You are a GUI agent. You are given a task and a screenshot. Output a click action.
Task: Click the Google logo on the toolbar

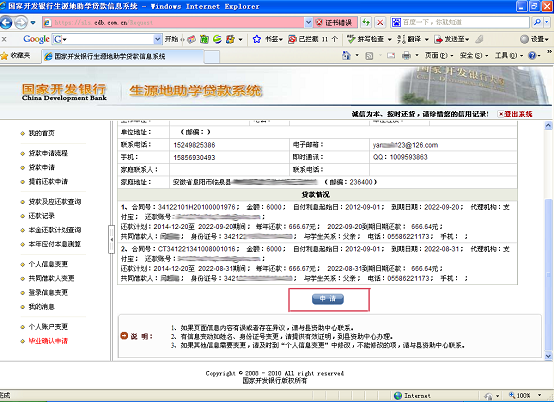click(36, 39)
